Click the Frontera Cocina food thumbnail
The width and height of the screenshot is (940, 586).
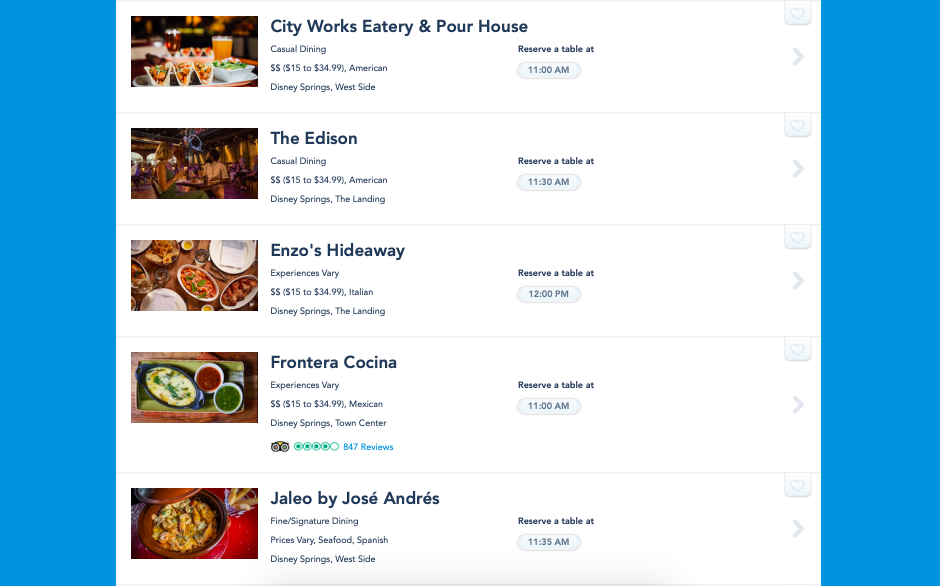click(194, 387)
